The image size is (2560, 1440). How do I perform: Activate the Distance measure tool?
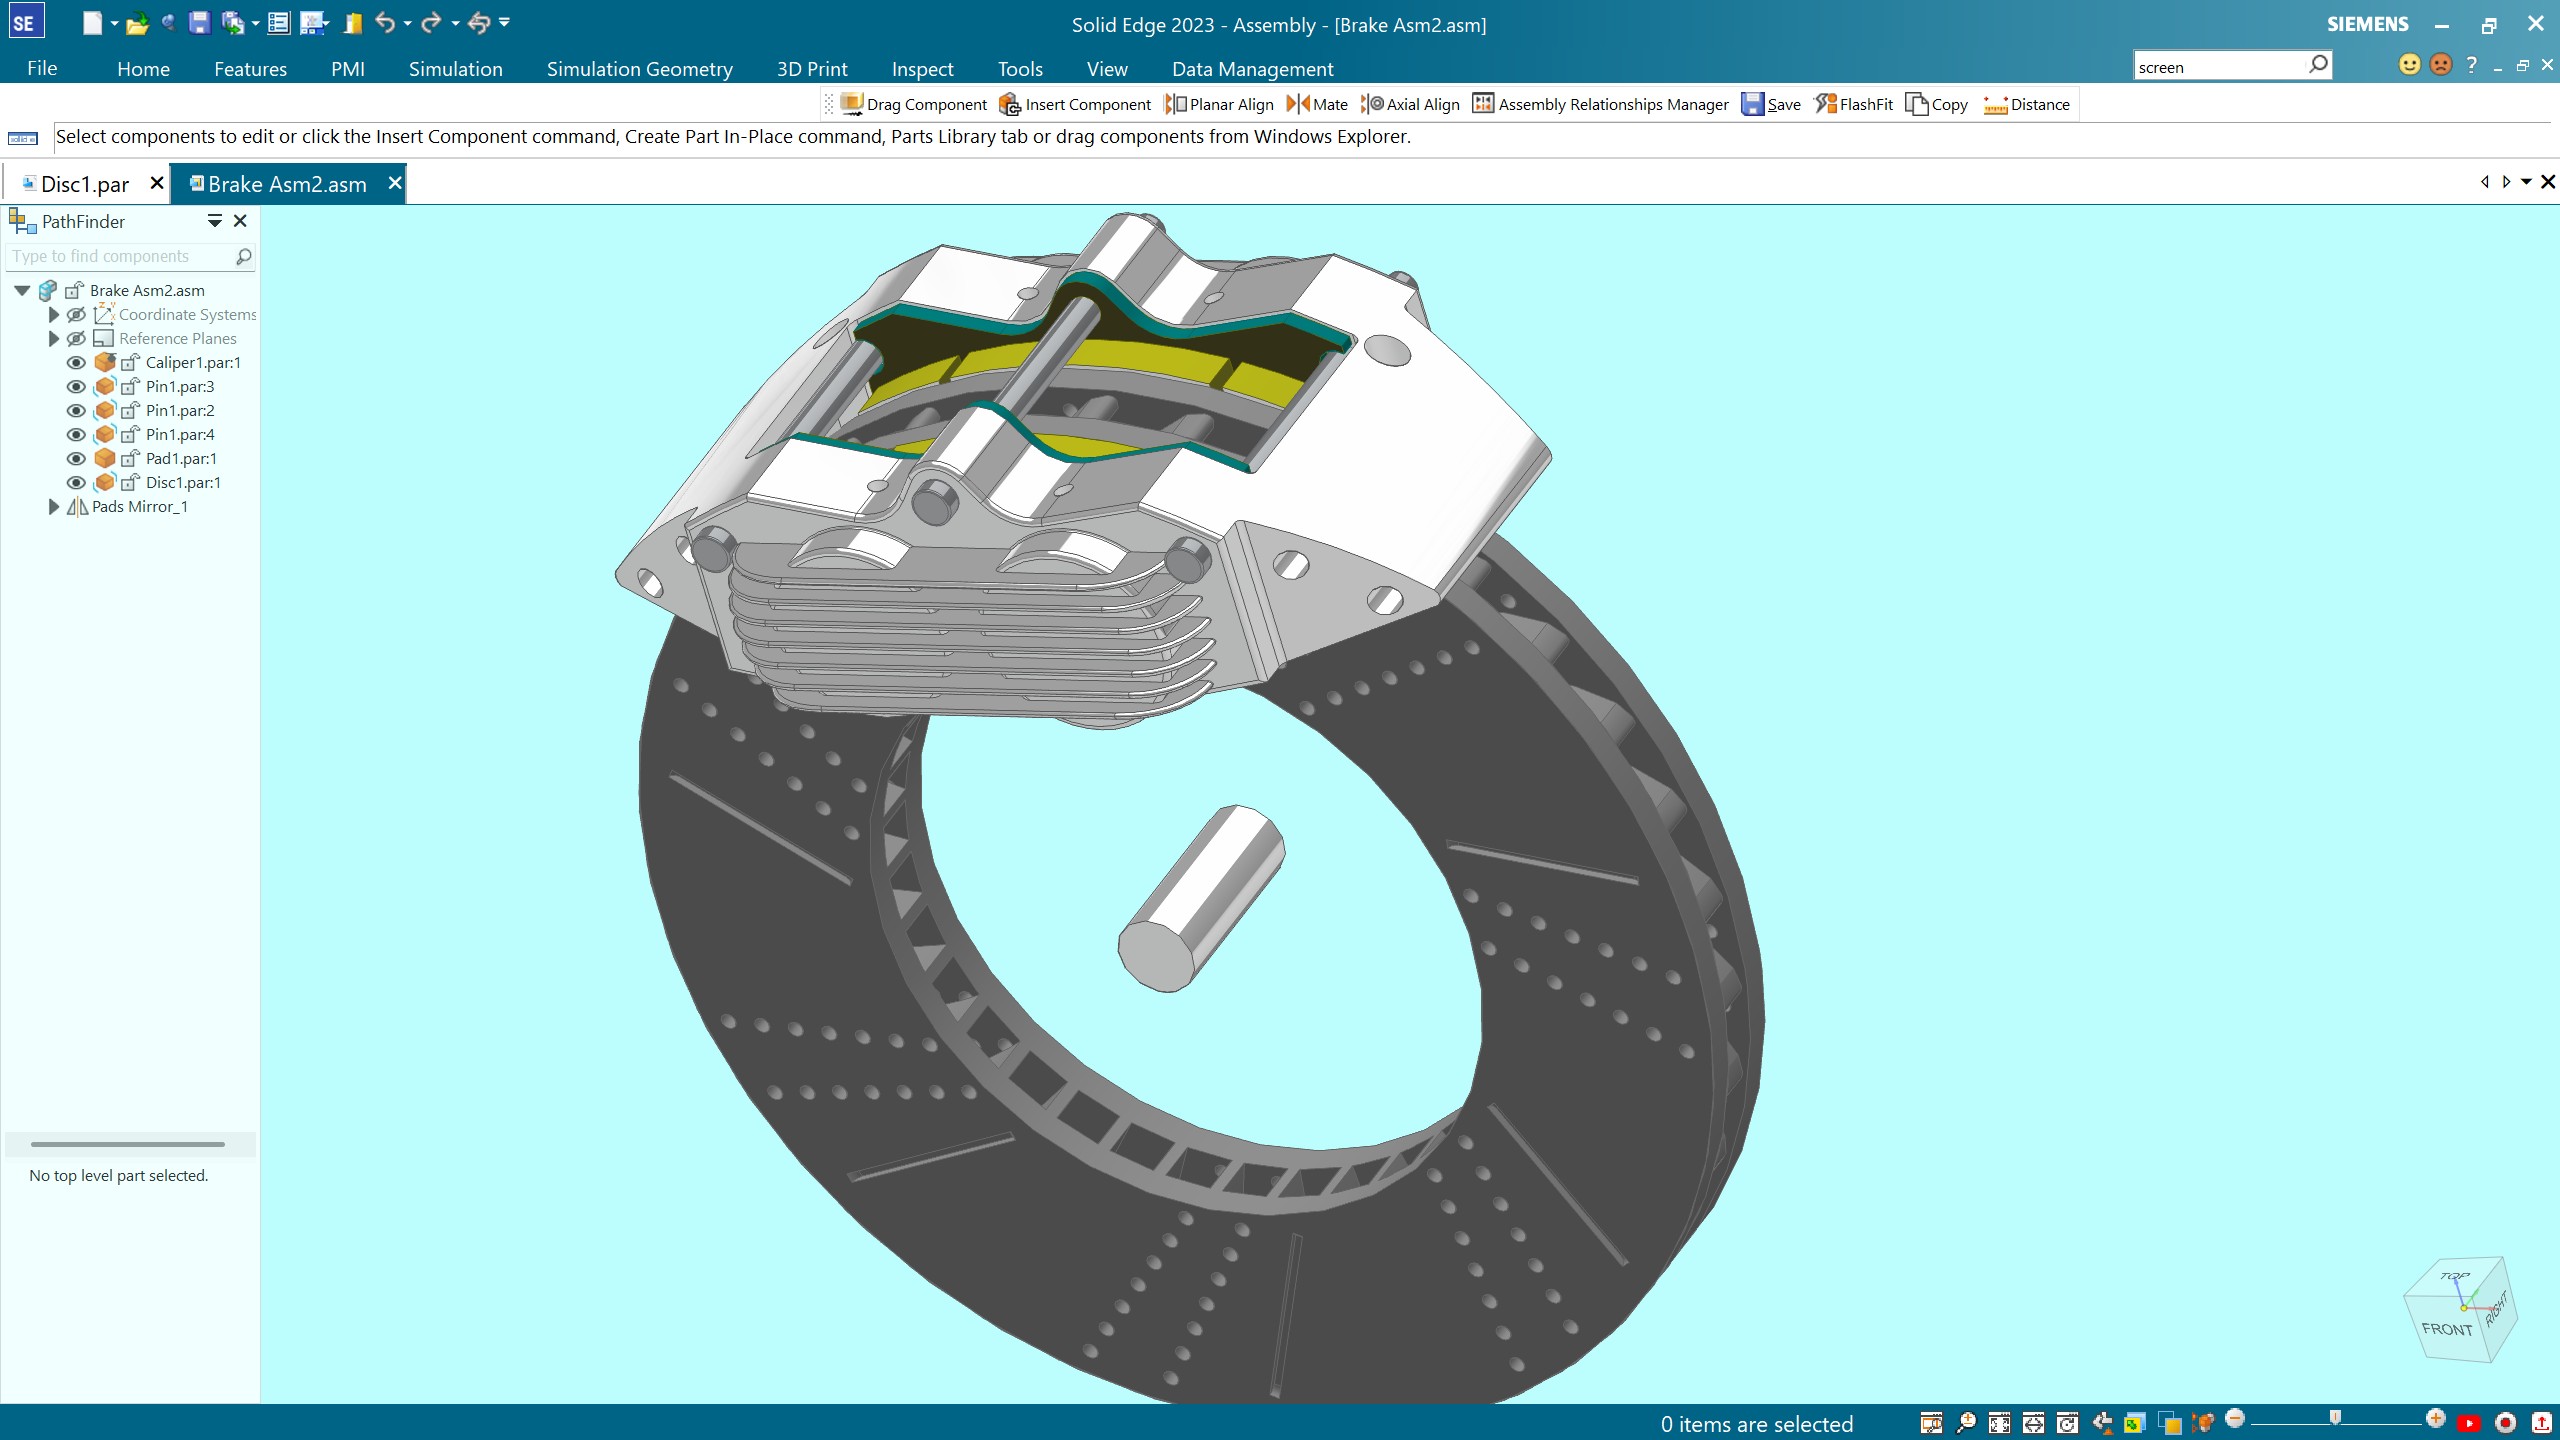2027,104
